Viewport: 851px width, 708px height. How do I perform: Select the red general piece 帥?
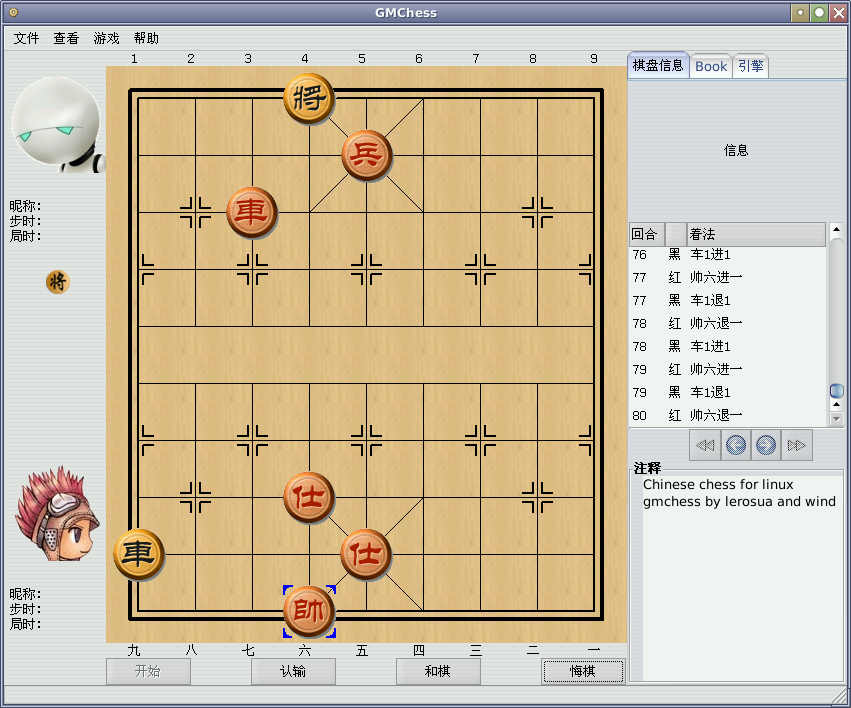(309, 611)
